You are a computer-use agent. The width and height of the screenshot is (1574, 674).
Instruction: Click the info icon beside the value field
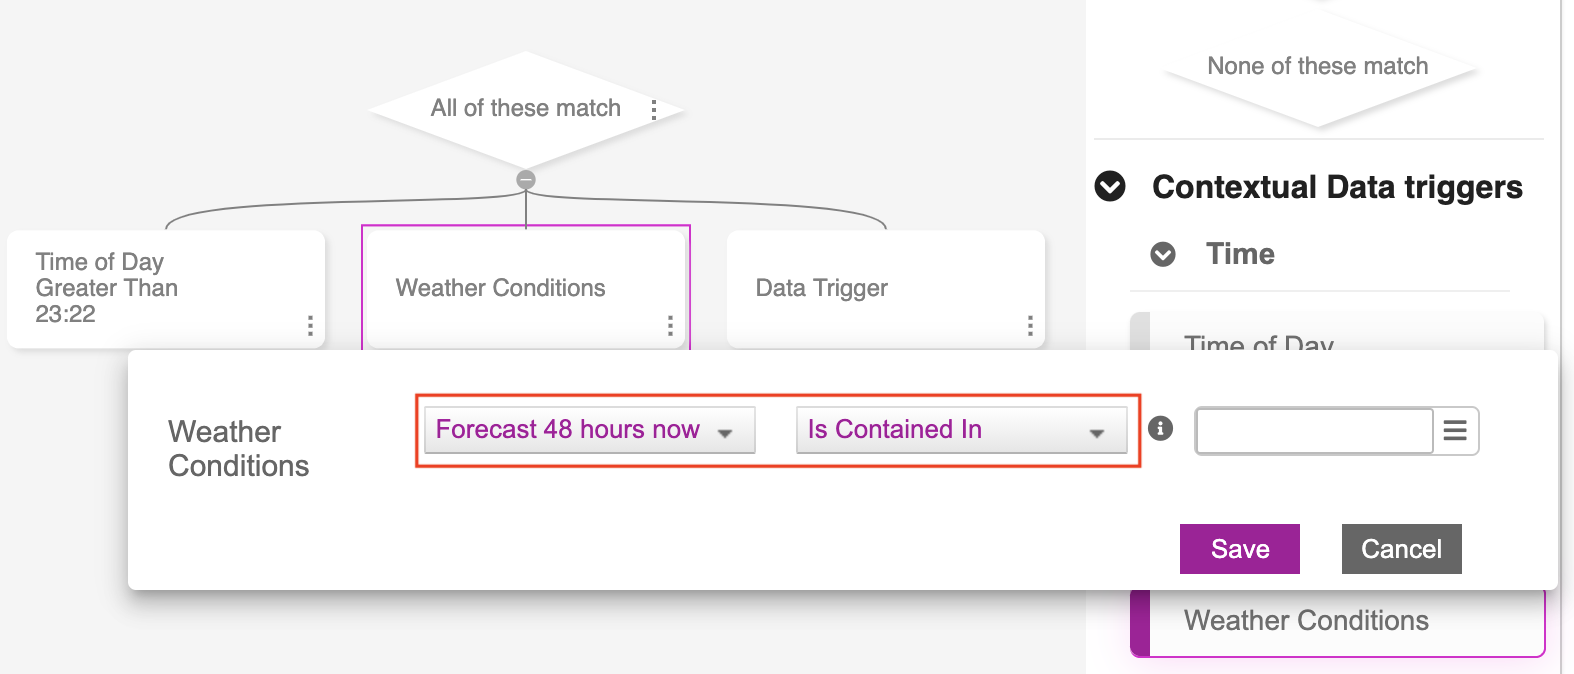pos(1160,429)
